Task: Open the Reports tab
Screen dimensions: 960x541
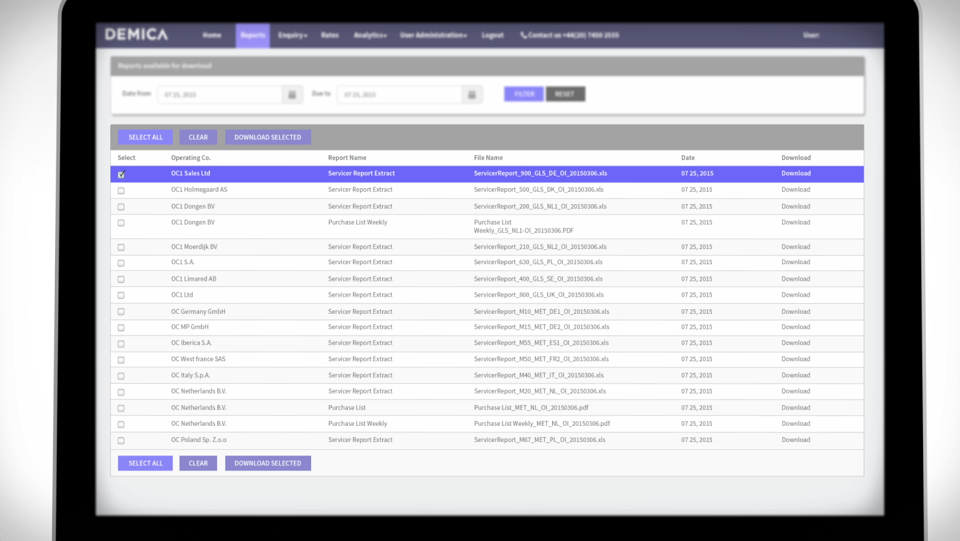Action: [x=253, y=35]
